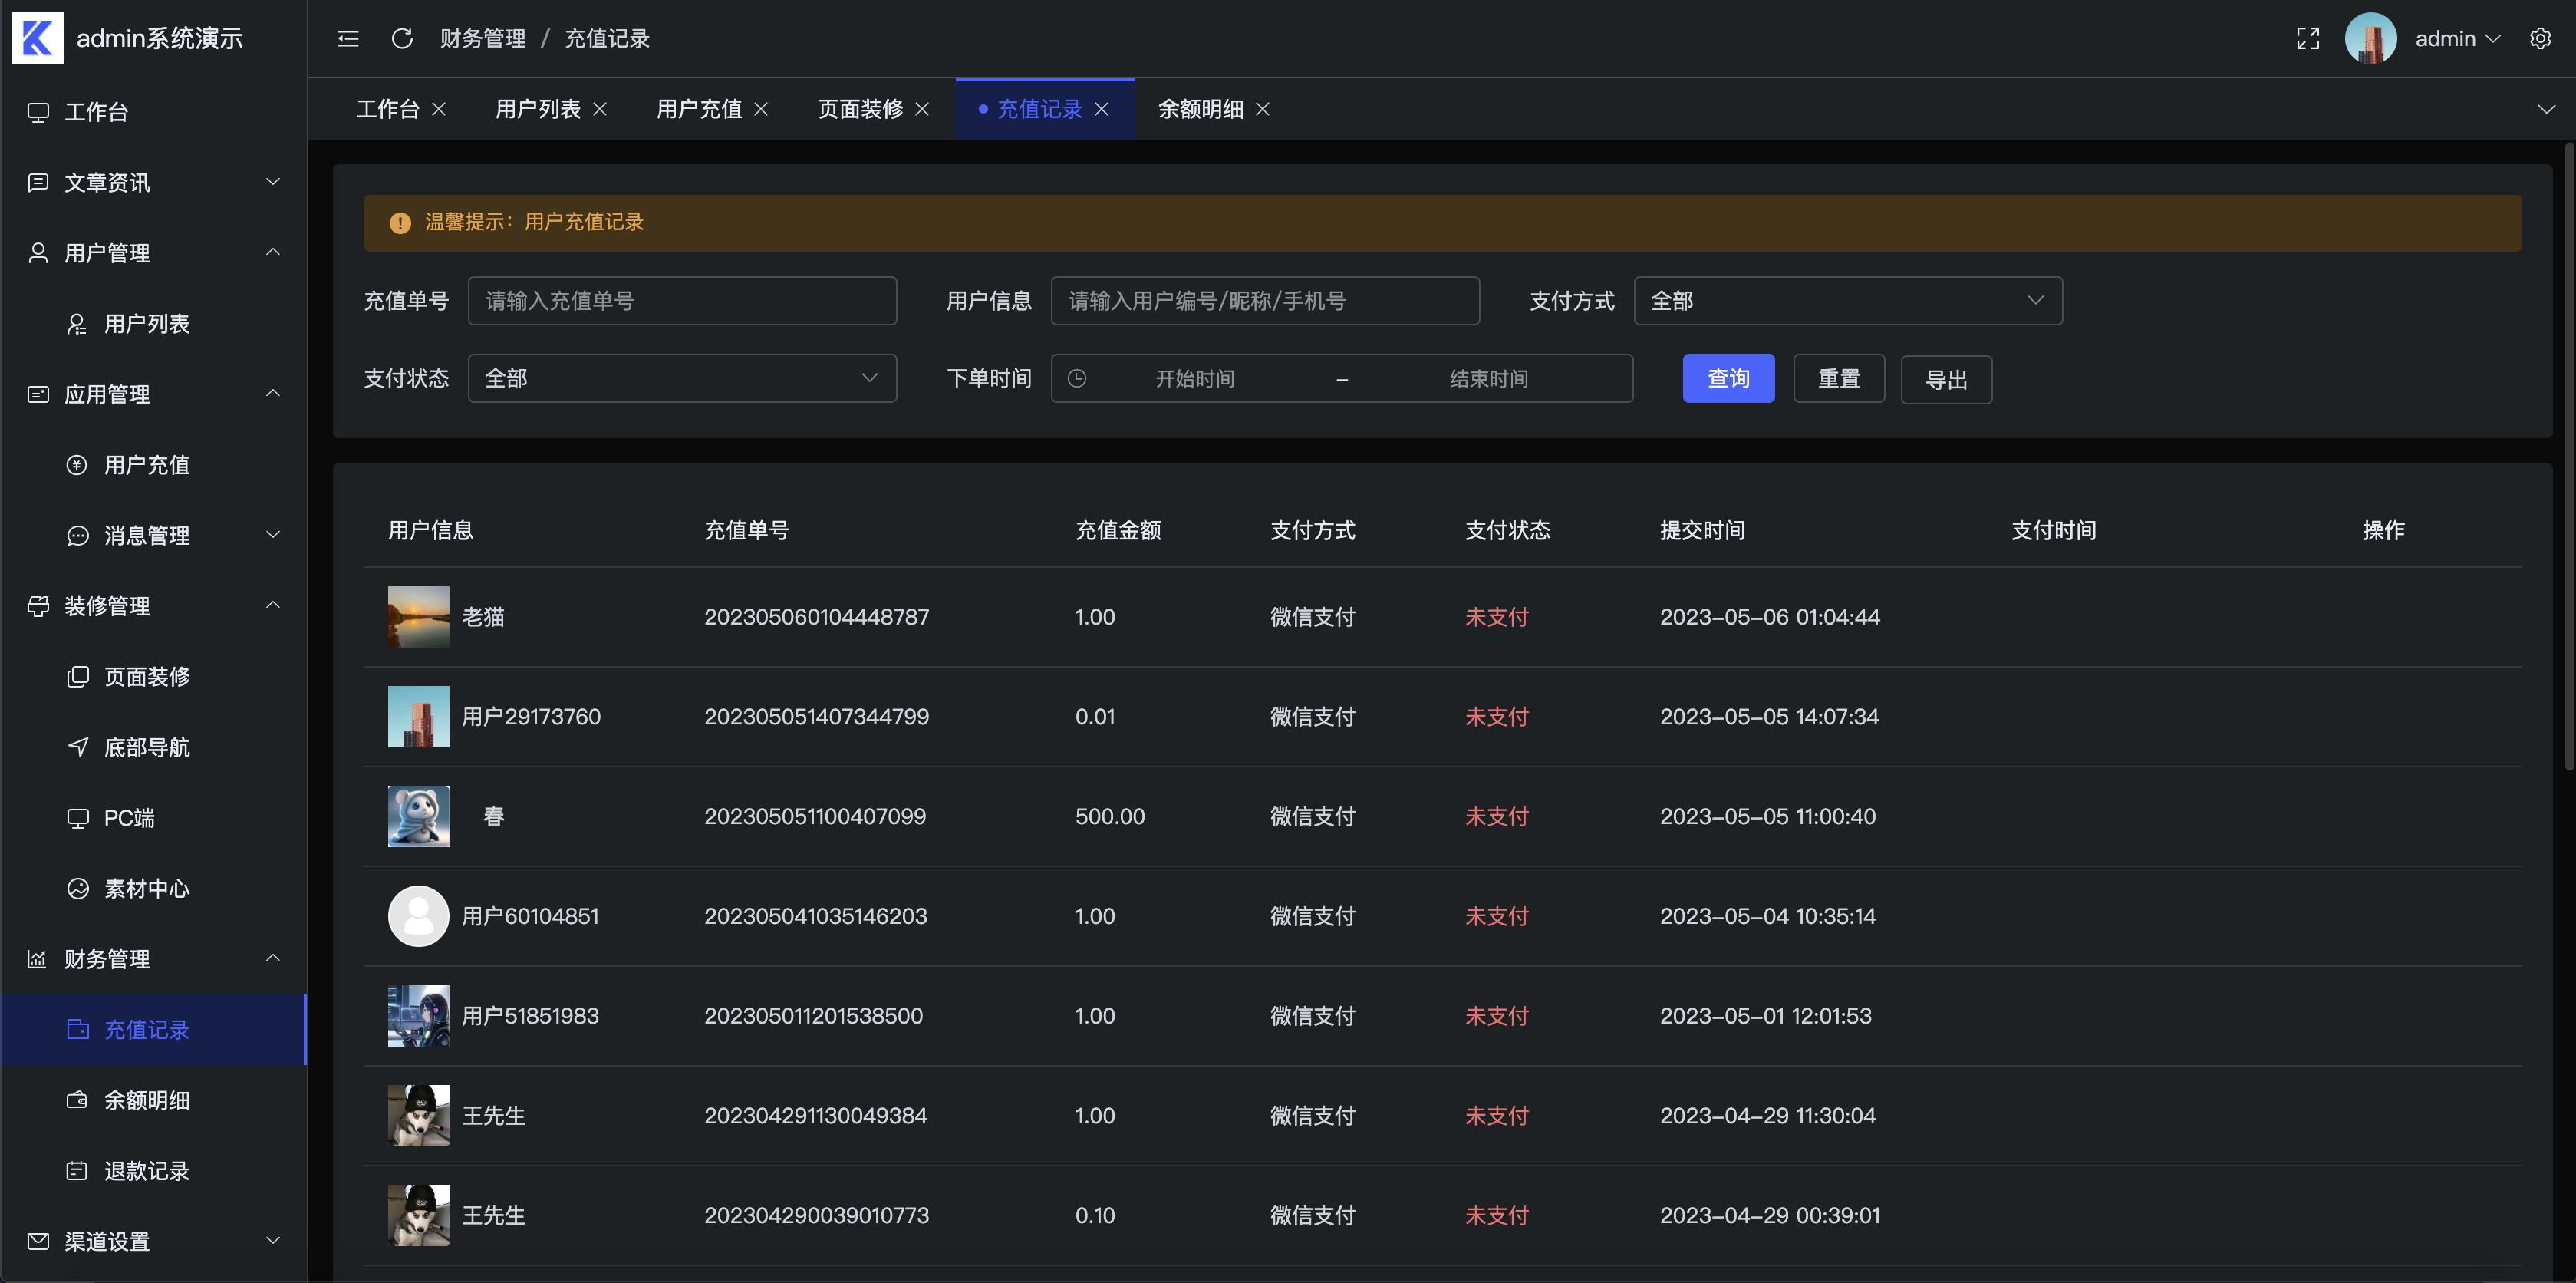Viewport: 2576px width, 1283px height.
Task: Click the clock icon in 下单时间 picker
Action: coord(1078,378)
